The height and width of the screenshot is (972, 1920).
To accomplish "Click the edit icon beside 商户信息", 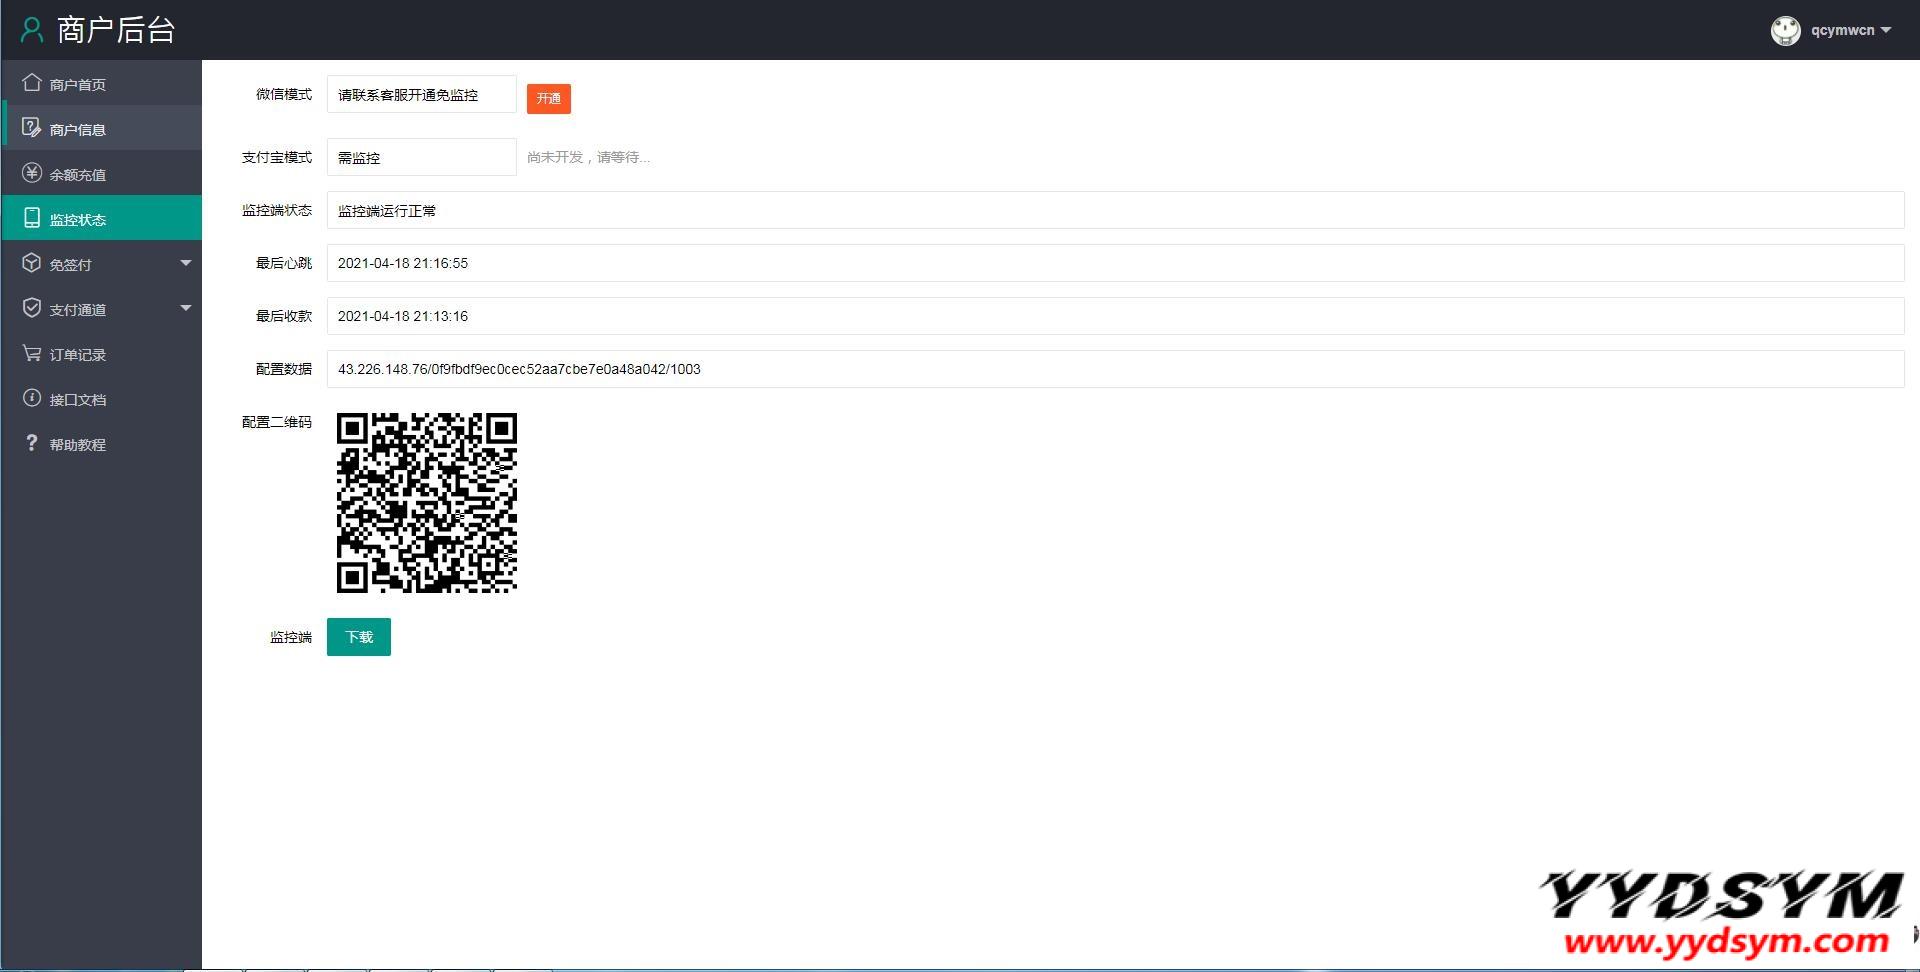I will 32,128.
